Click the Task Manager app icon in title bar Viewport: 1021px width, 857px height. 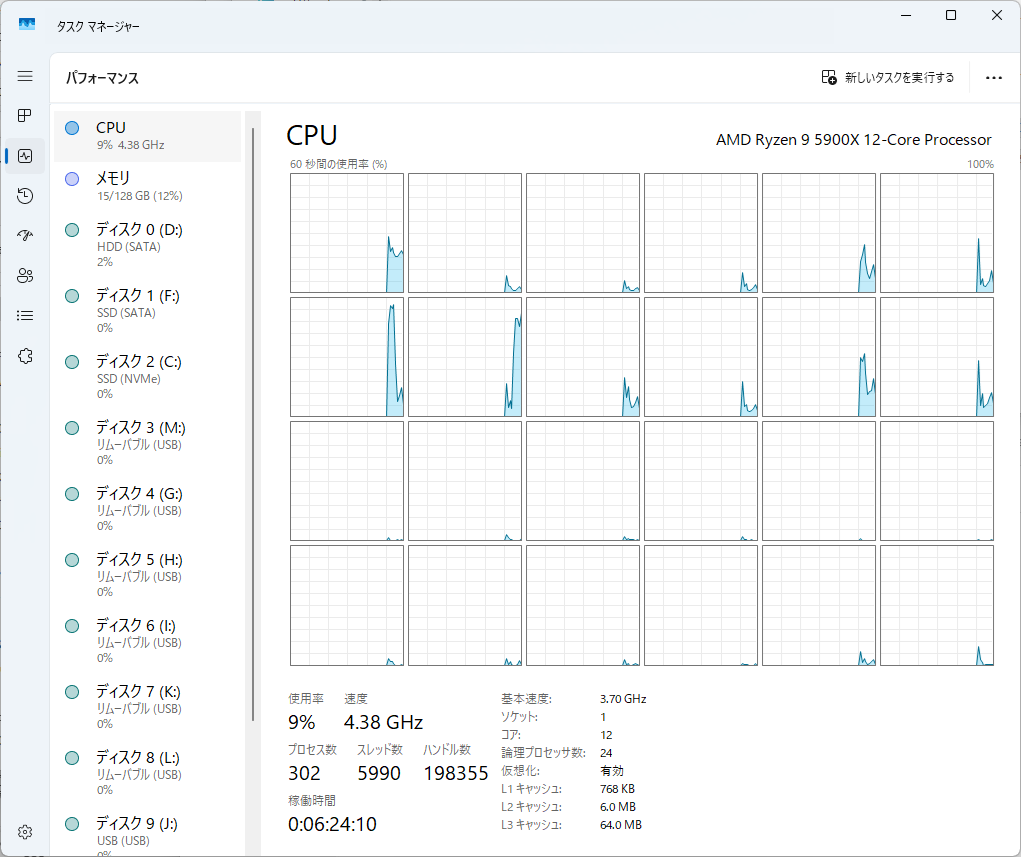(x=27, y=25)
